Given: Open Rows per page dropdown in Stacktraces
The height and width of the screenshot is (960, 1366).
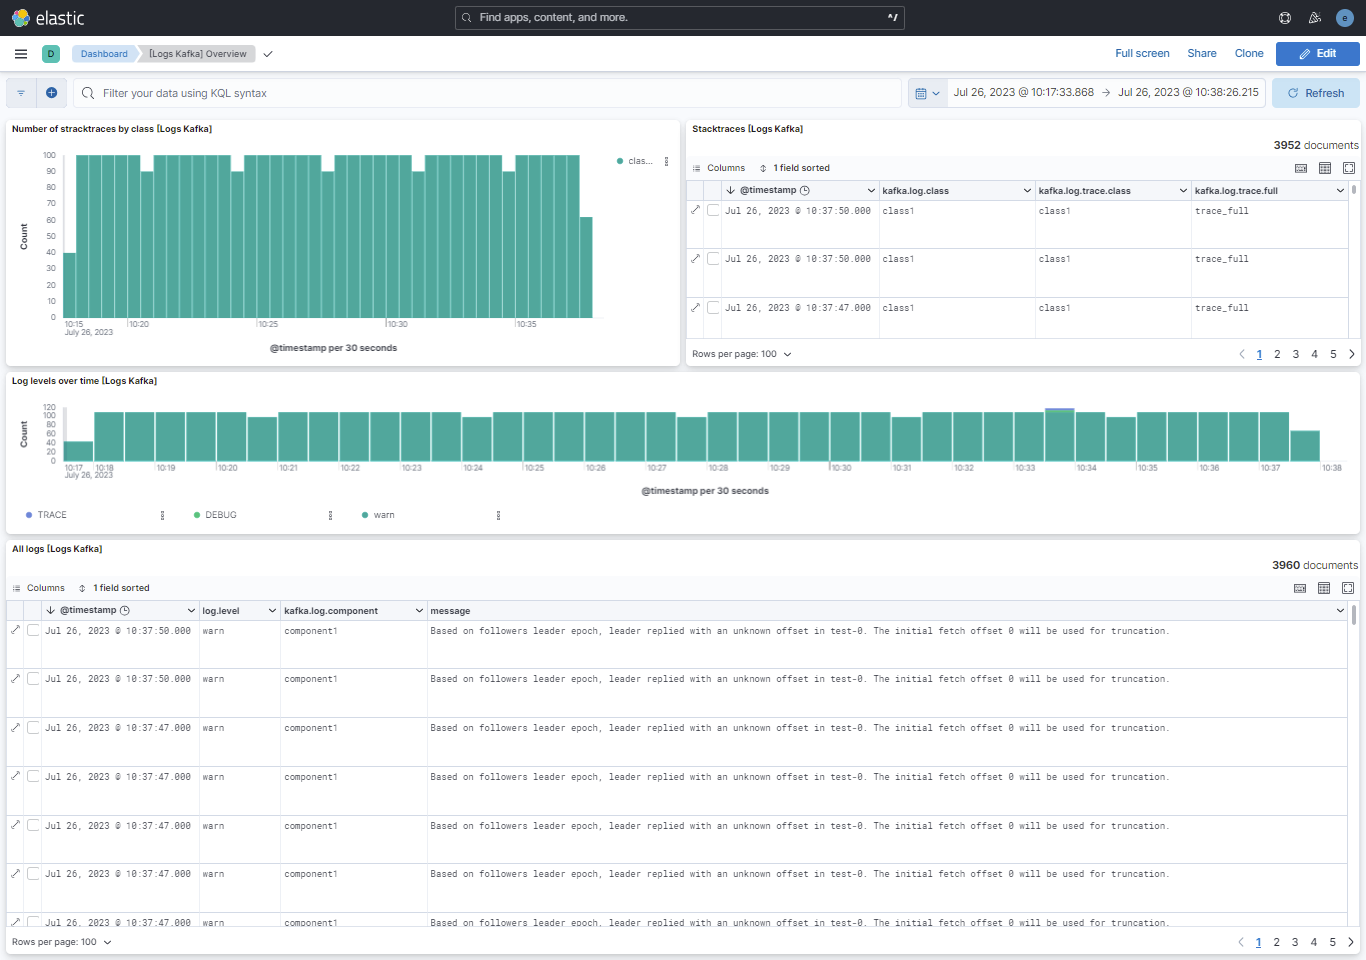Looking at the screenshot, I should click(x=742, y=354).
